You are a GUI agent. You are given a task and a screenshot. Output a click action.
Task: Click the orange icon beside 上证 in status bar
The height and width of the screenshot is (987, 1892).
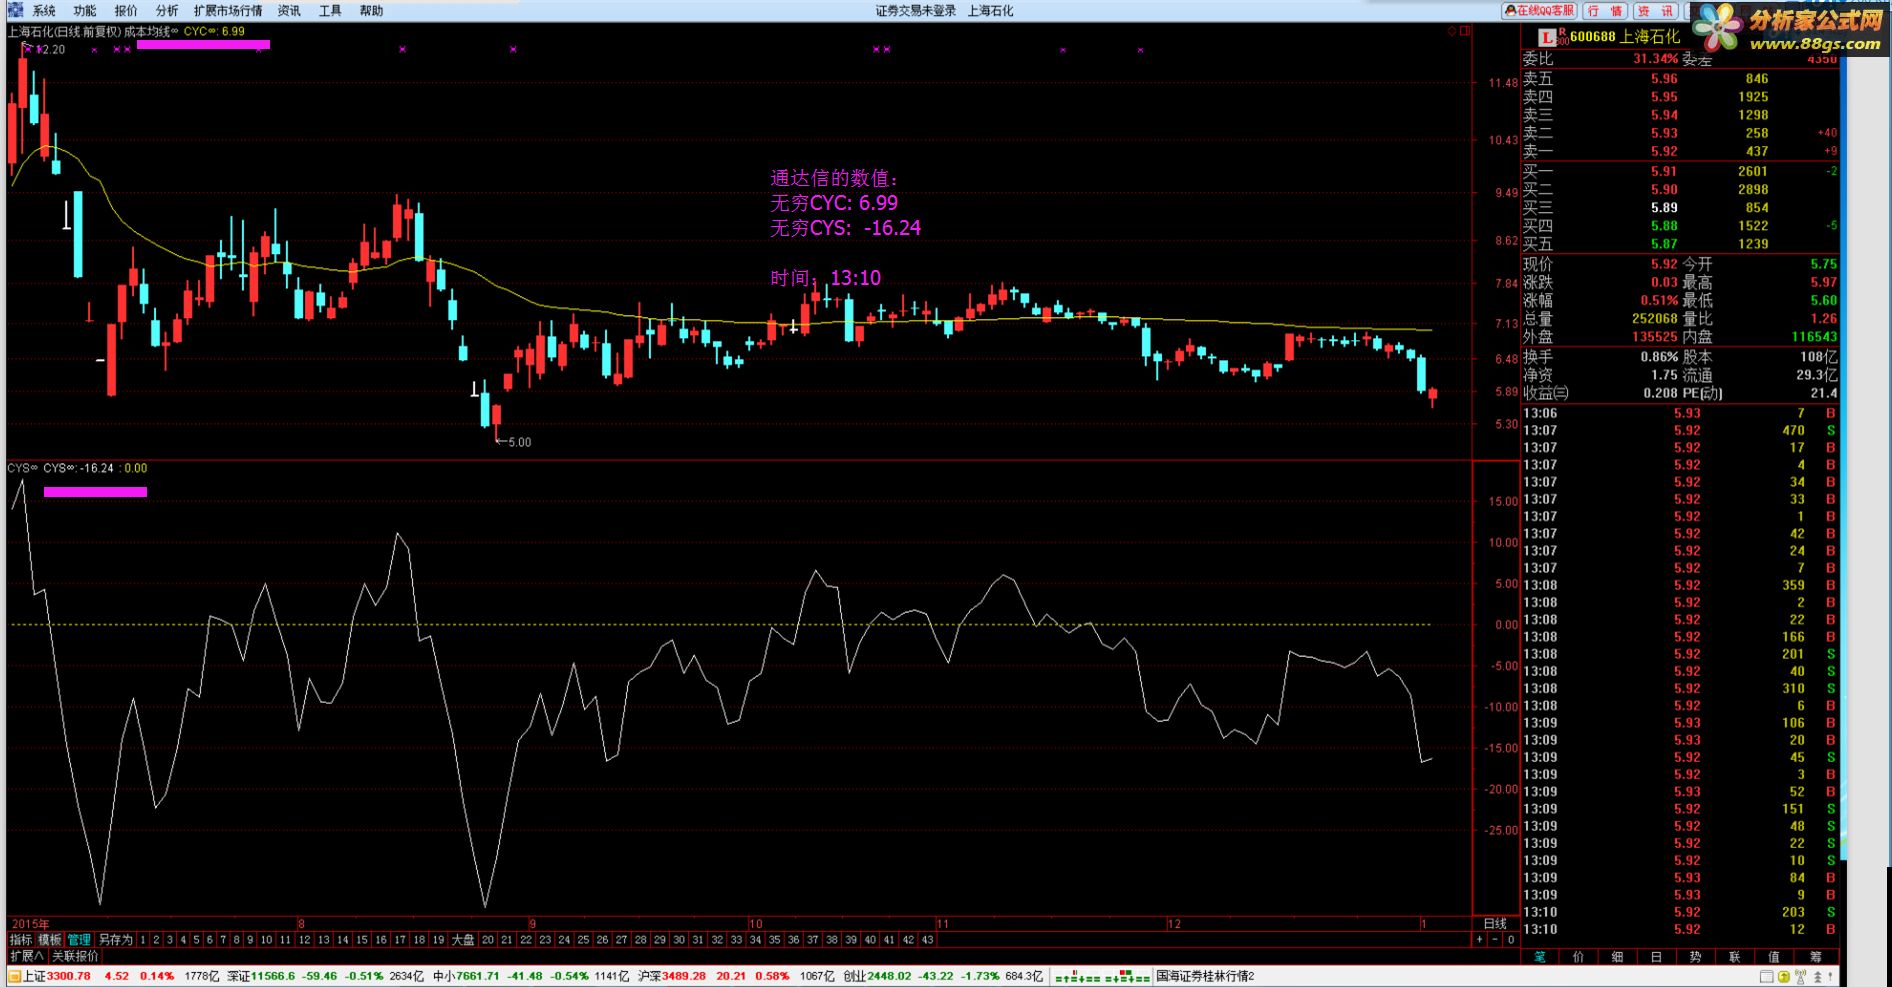tap(14, 976)
